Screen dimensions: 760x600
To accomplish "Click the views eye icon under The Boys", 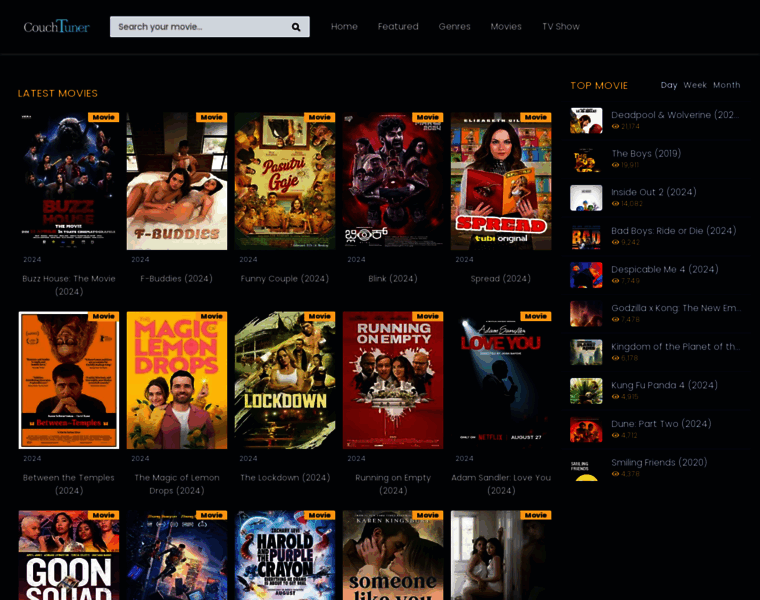I will click(x=615, y=165).
